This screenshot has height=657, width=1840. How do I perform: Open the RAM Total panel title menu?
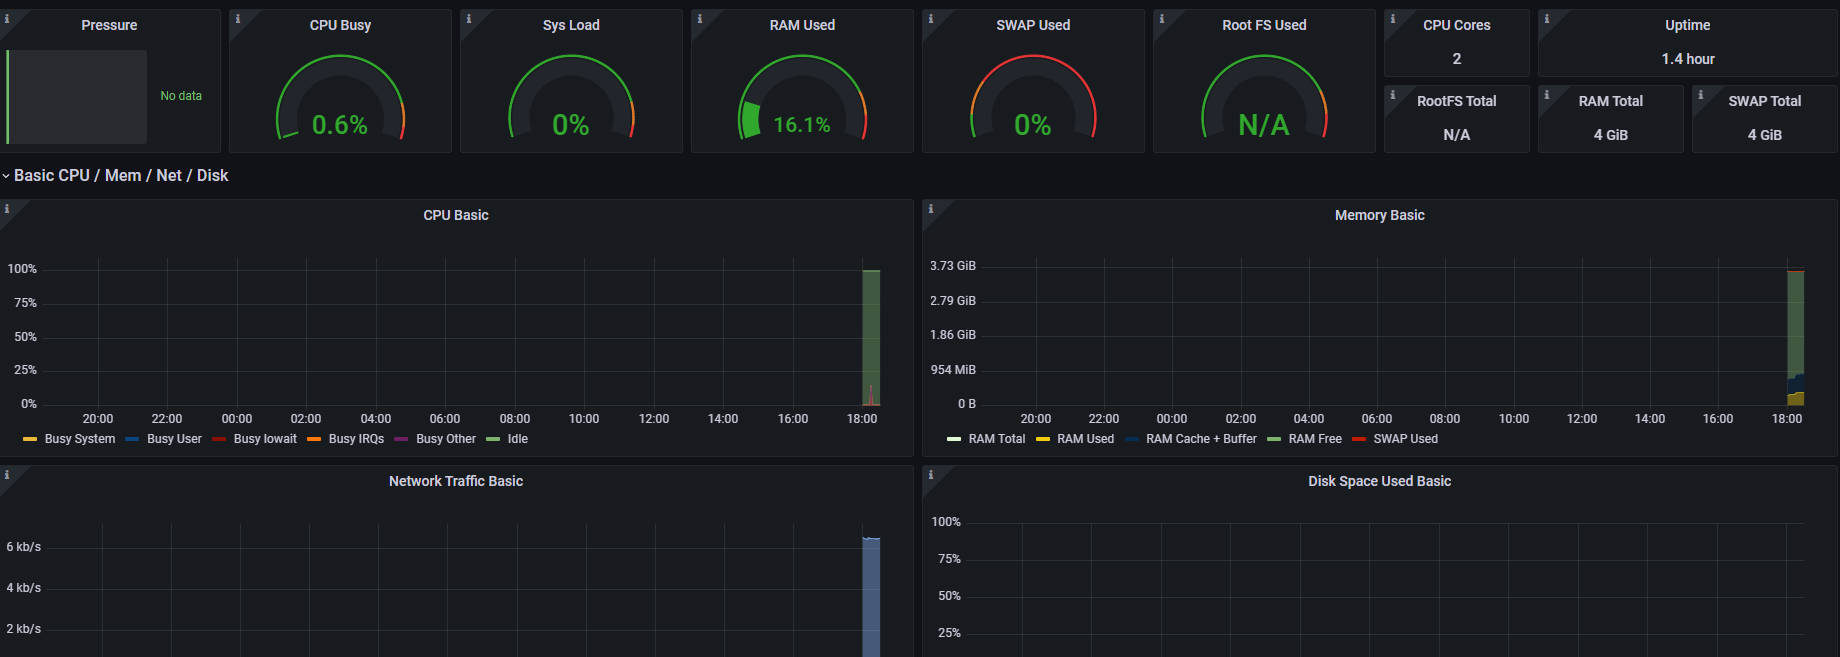[x=1611, y=101]
